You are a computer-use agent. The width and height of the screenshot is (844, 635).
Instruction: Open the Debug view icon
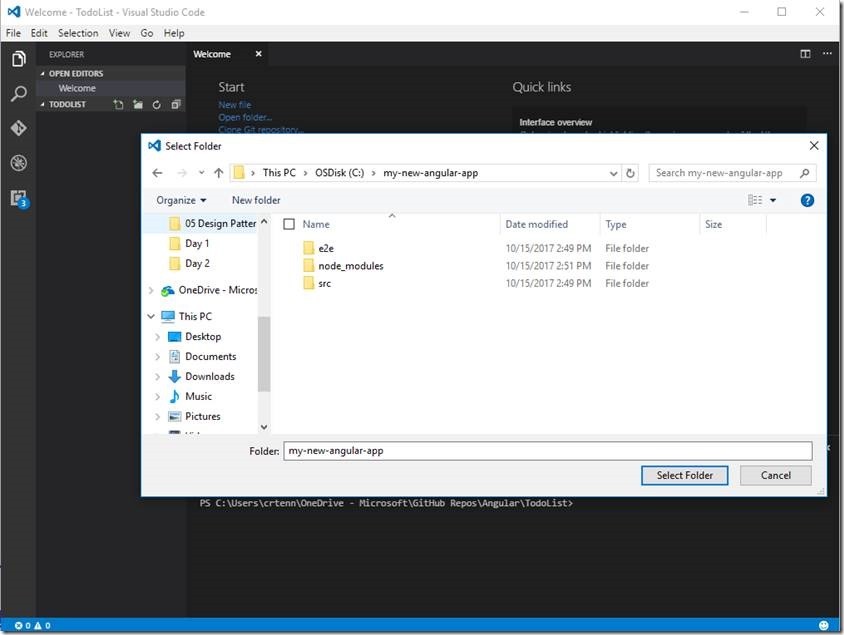pyautogui.click(x=18, y=163)
